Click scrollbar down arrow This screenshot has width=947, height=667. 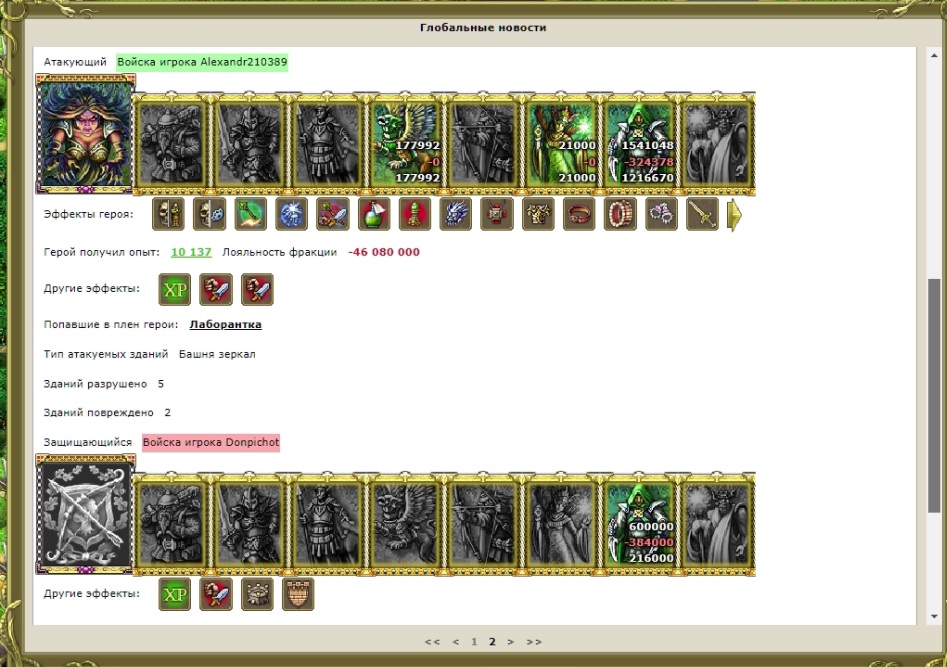pos(934,617)
